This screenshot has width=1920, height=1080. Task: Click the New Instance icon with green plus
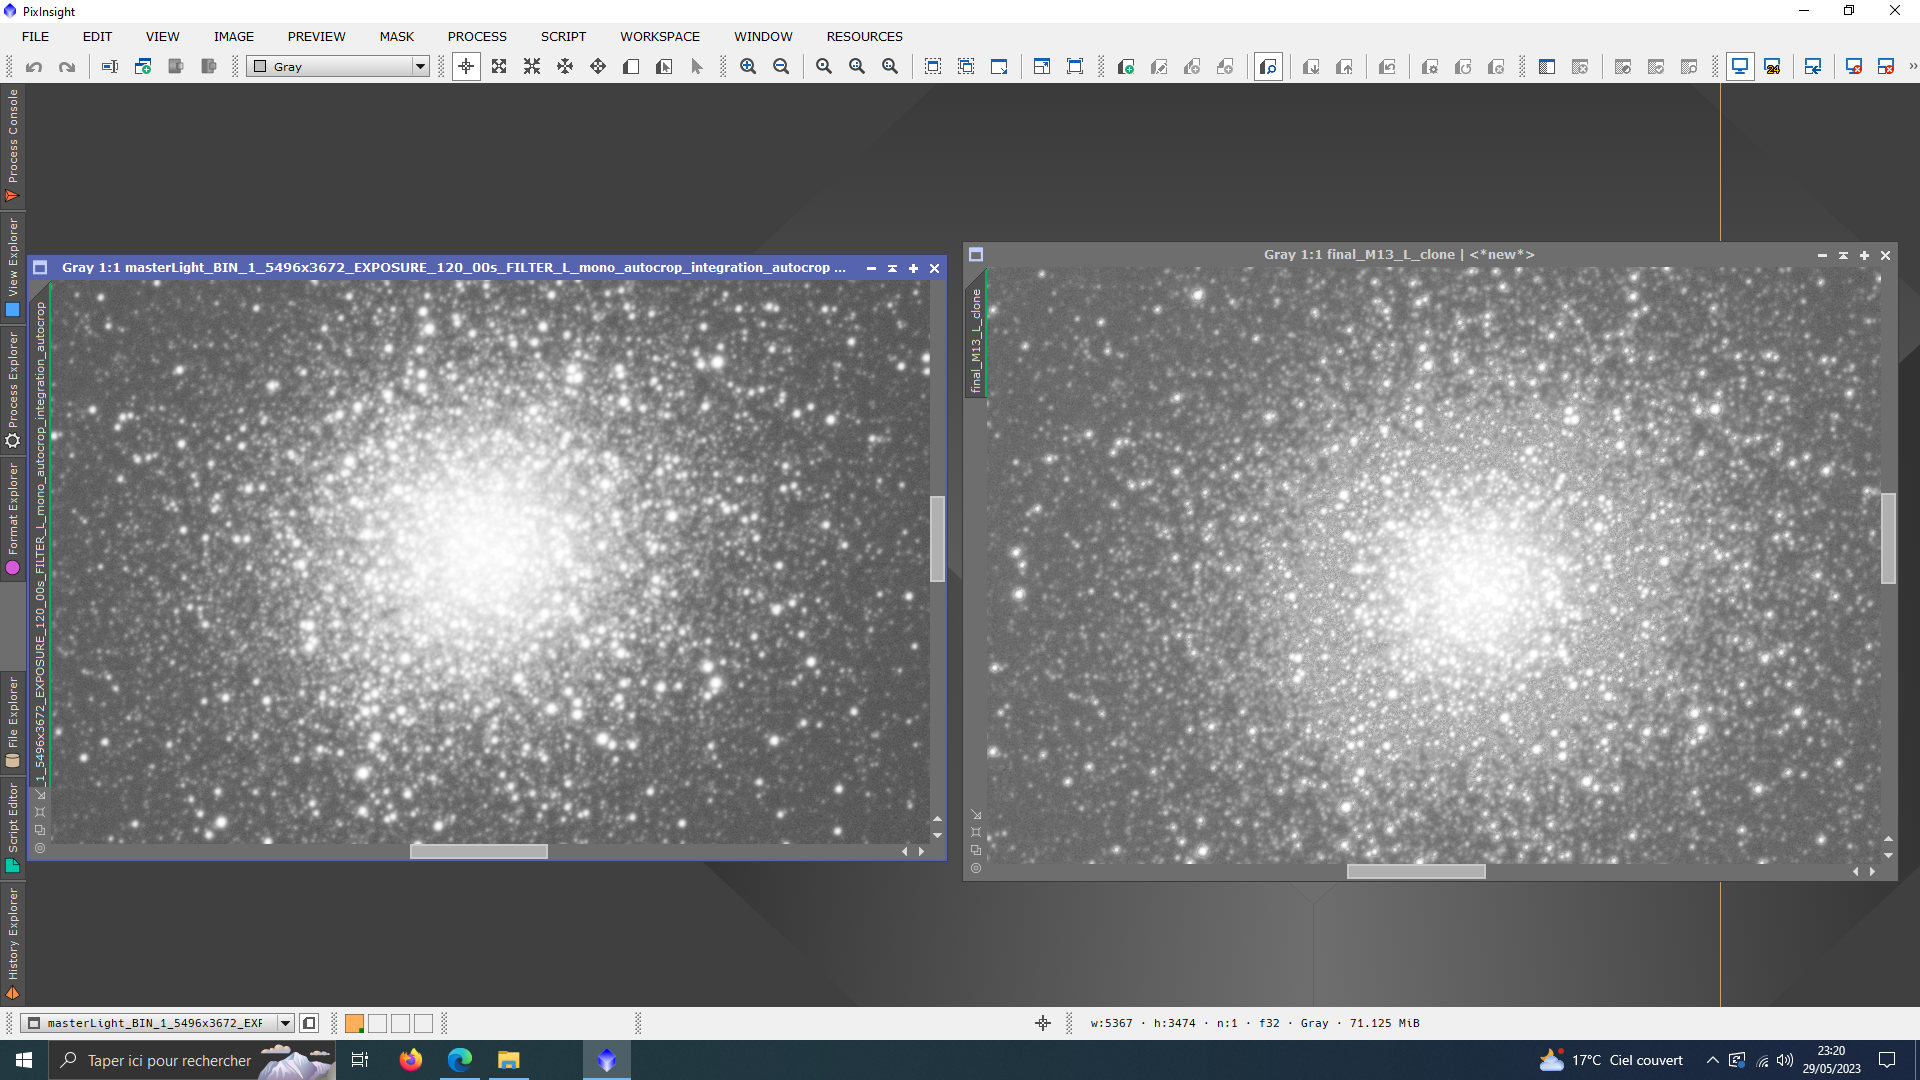tap(1126, 66)
